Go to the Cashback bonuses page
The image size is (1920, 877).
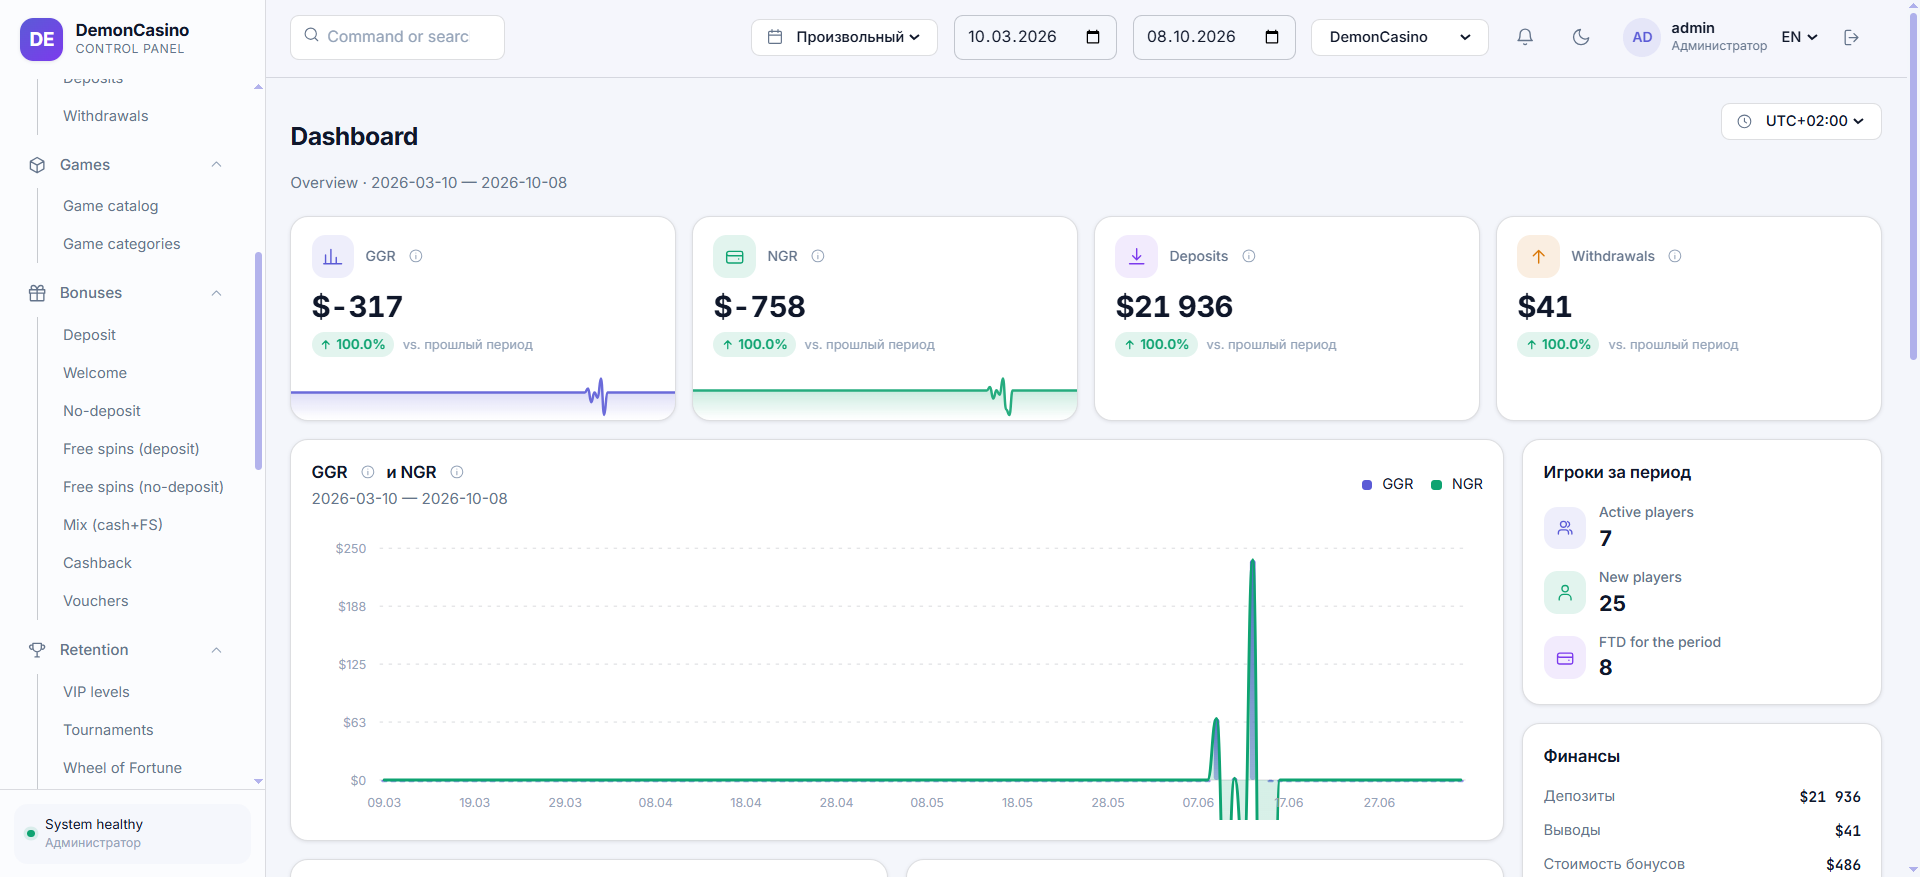pos(98,563)
